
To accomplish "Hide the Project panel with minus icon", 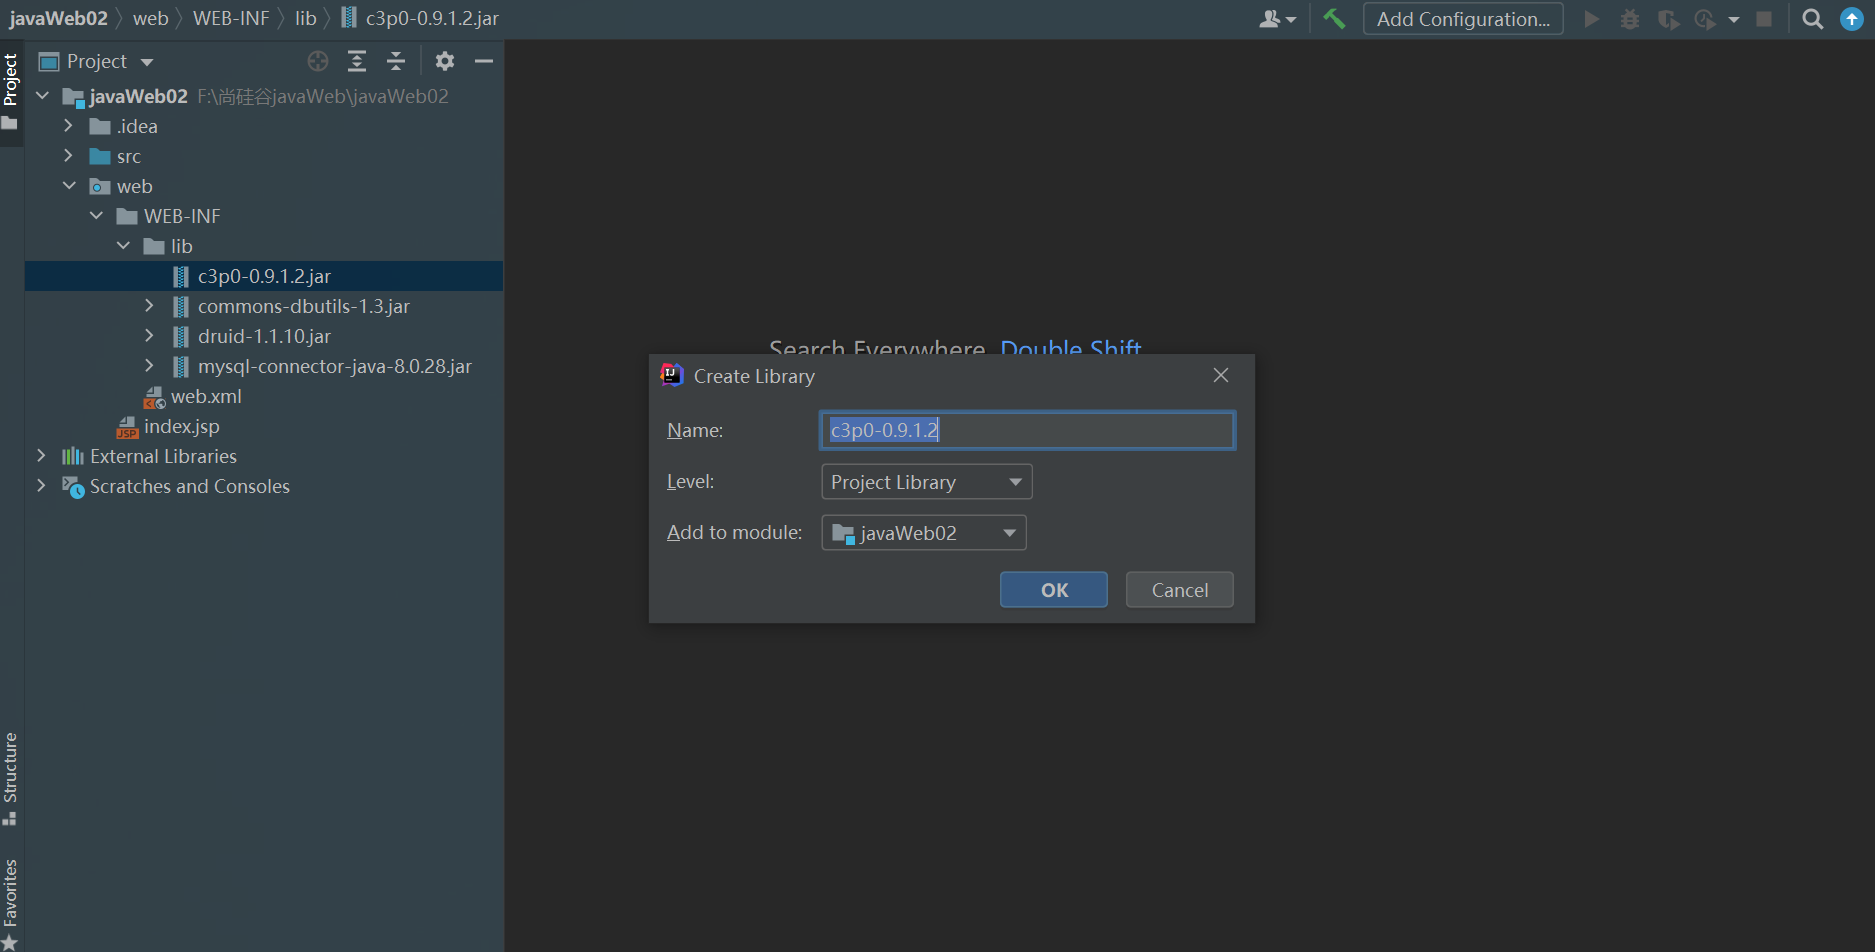I will [x=484, y=61].
